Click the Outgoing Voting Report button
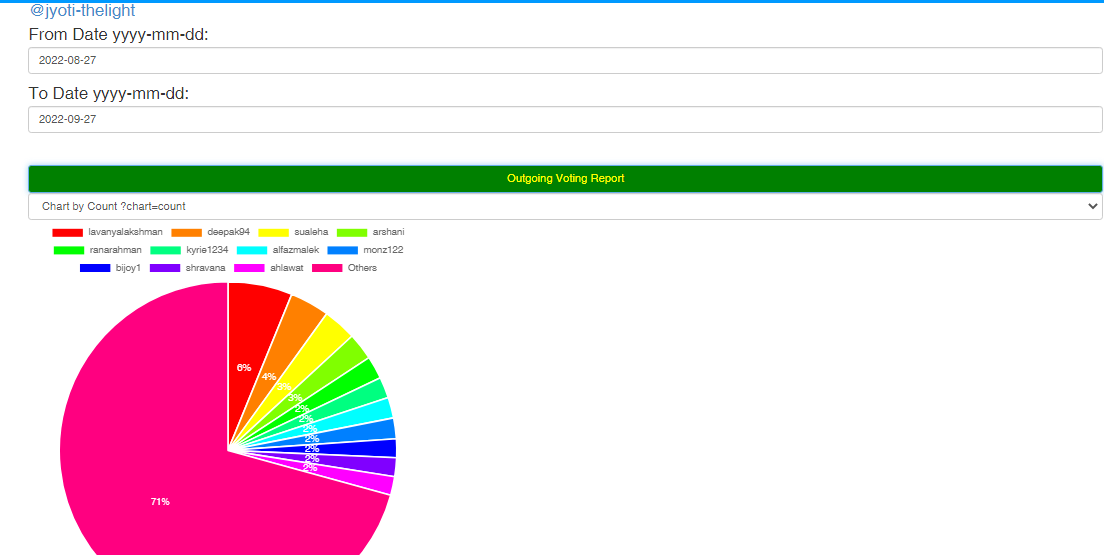 (565, 179)
